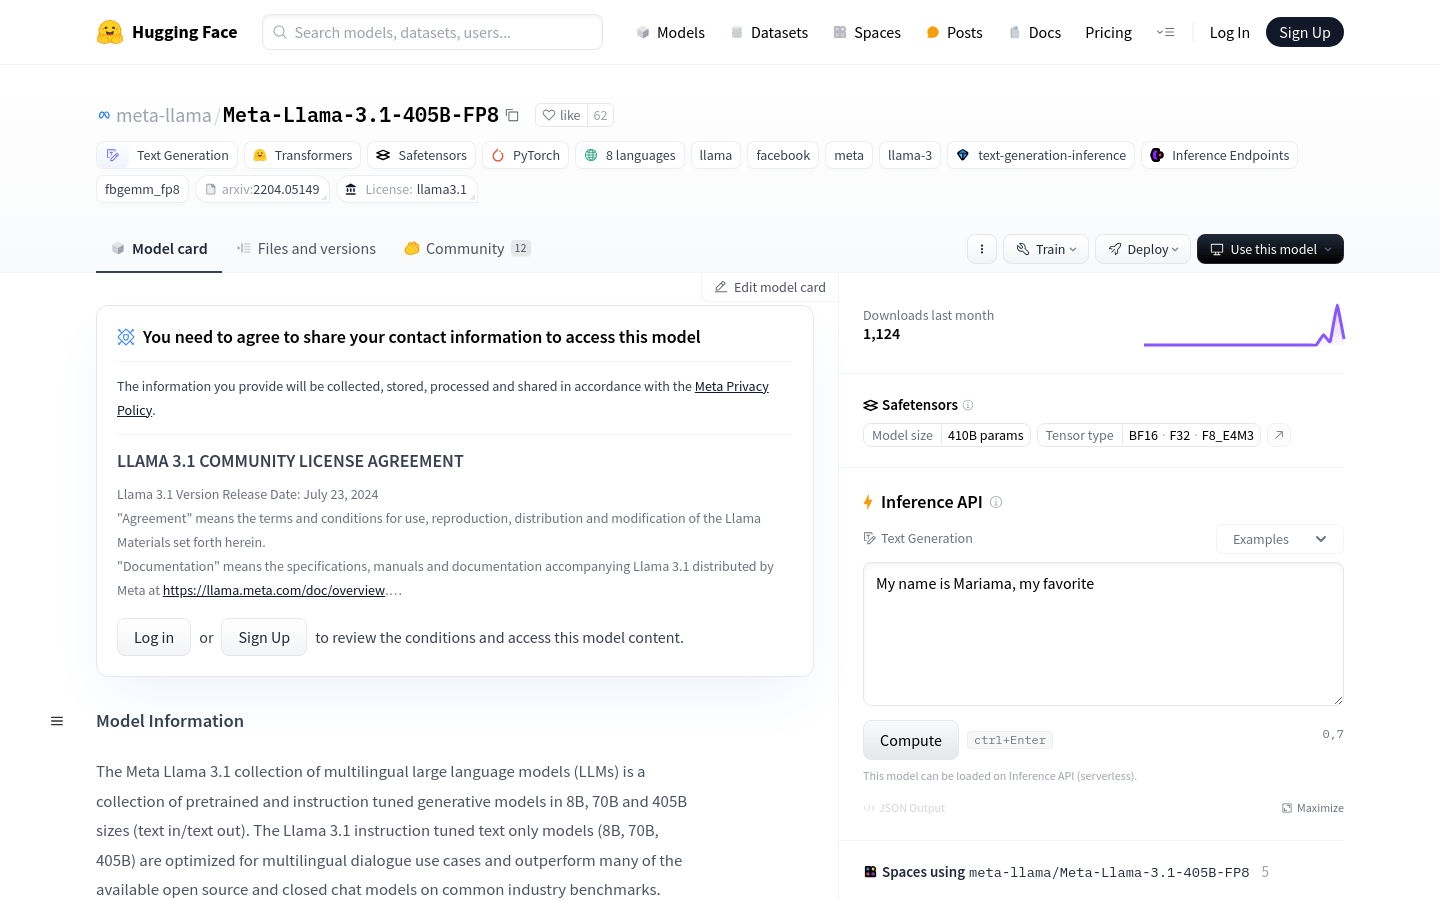Click the meta tag

849,155
